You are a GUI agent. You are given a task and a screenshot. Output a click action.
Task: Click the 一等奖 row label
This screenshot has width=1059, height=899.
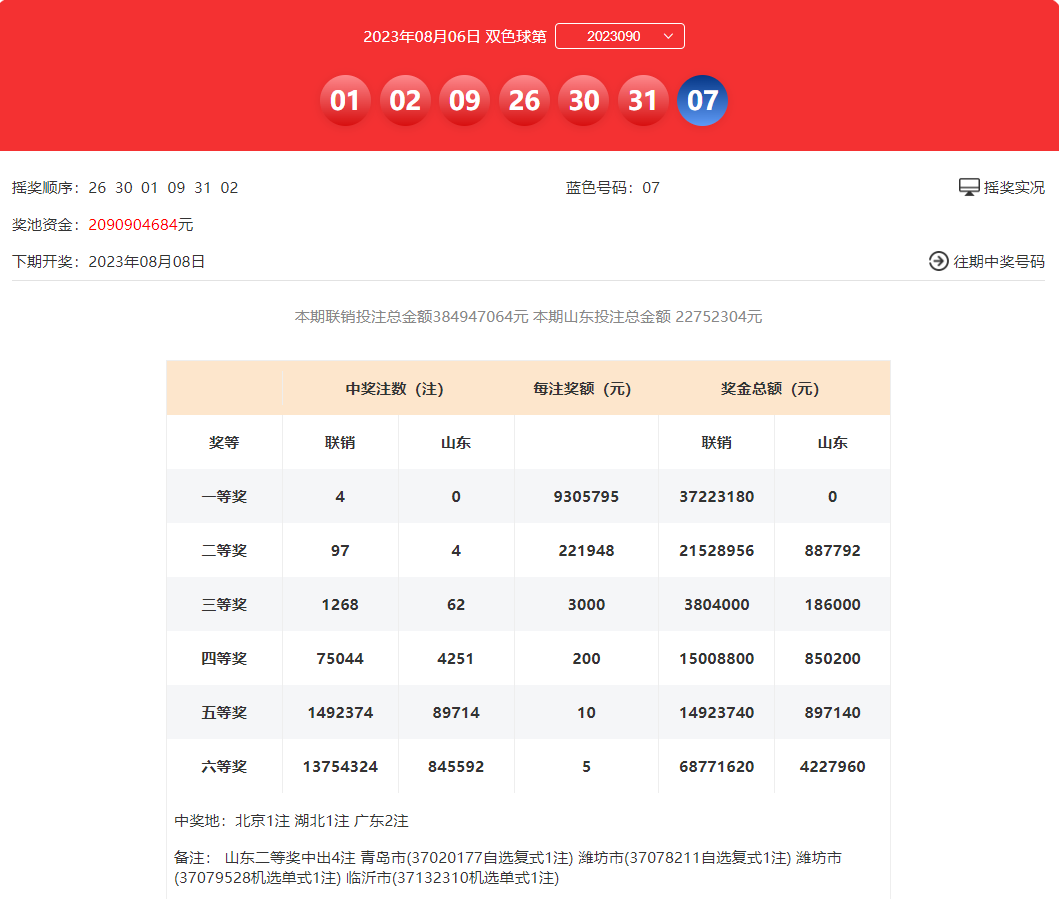tap(224, 496)
